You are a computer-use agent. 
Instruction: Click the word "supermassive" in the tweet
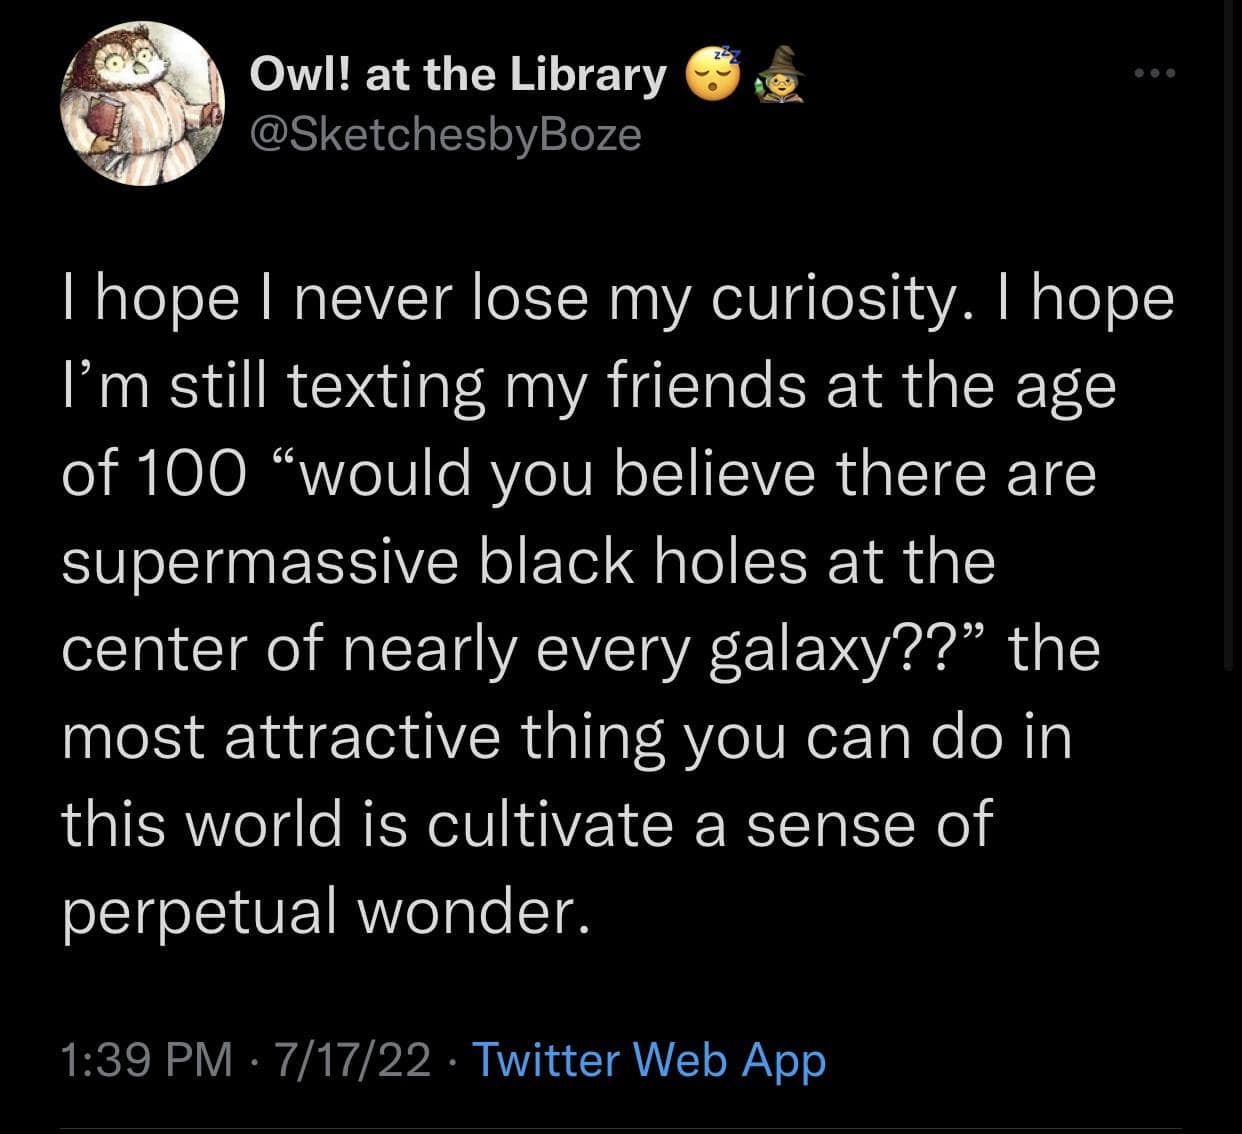click(259, 562)
